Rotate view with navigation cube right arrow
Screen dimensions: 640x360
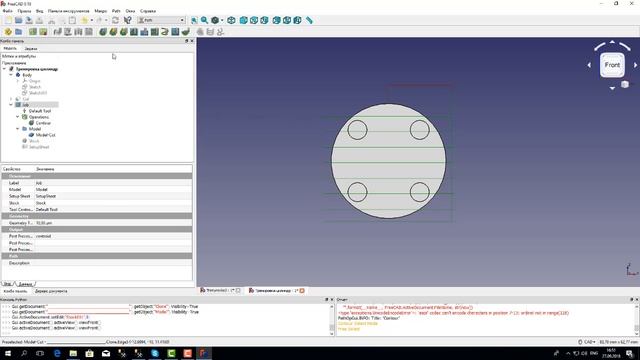point(635,65)
